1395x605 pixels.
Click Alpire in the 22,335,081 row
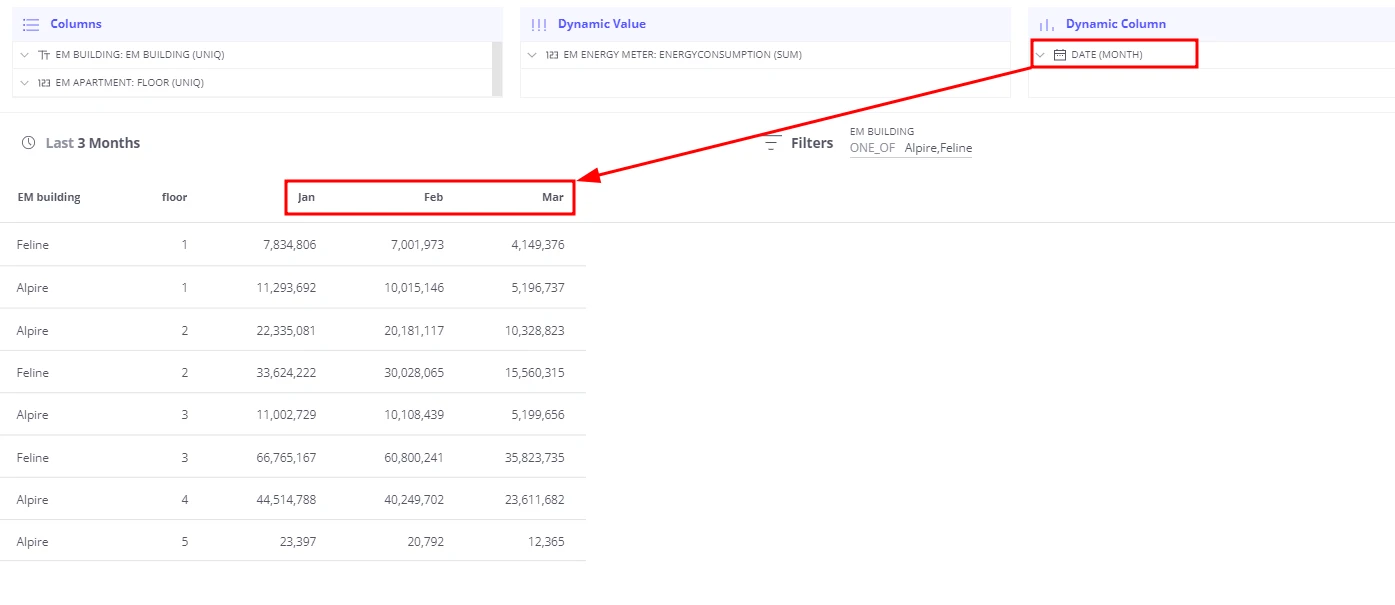point(32,331)
